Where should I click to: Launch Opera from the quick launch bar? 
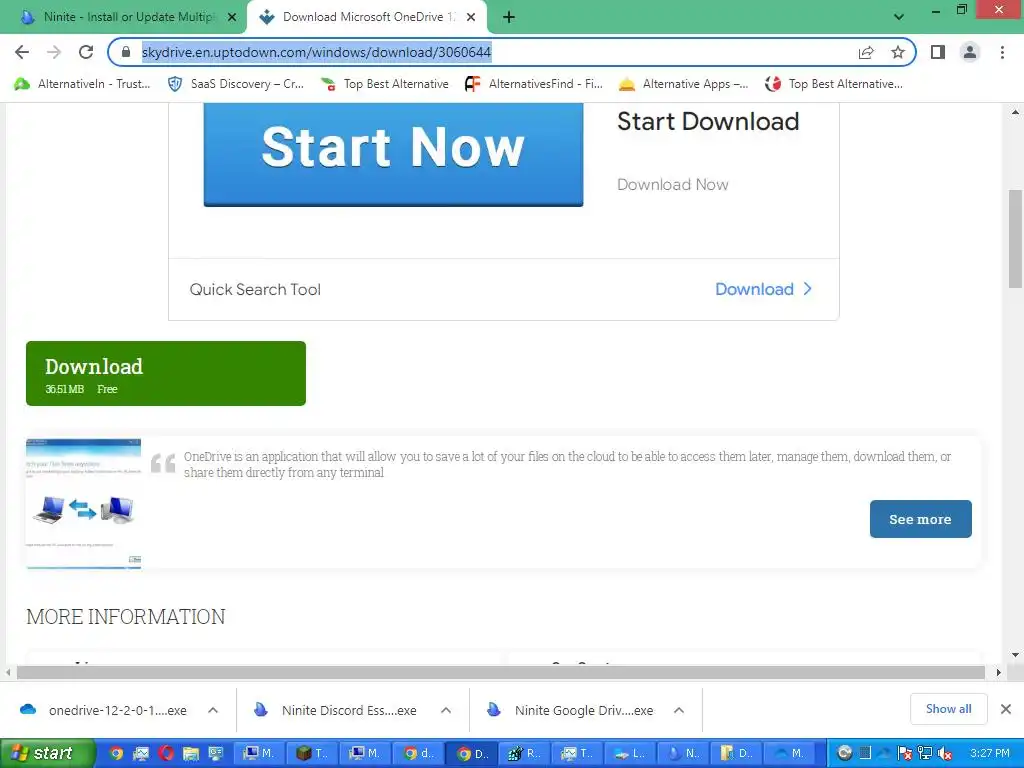[166, 753]
